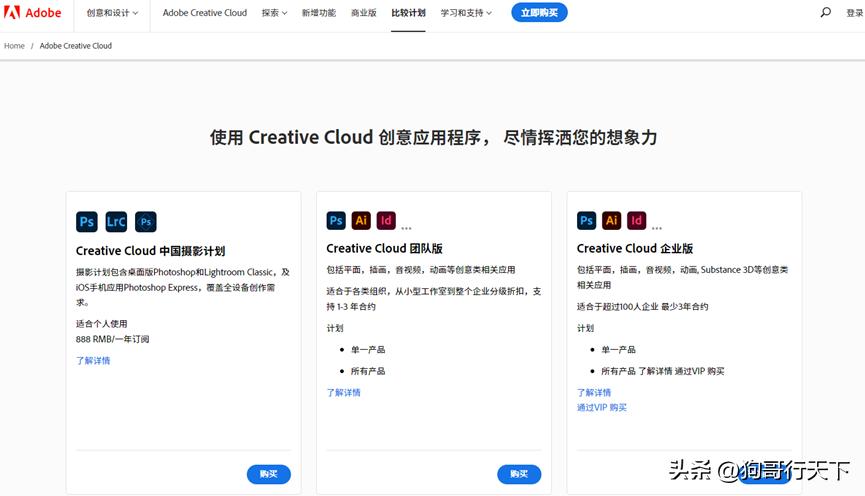Open 通过VIP 购买 link in 企业版 card
The width and height of the screenshot is (865, 496).
pos(602,407)
